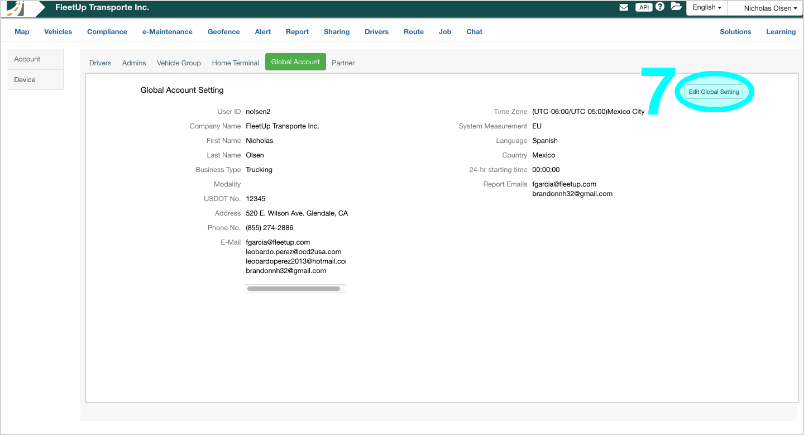Open the mail envelope icon
The width and height of the screenshot is (804, 435).
pyautogui.click(x=624, y=8)
